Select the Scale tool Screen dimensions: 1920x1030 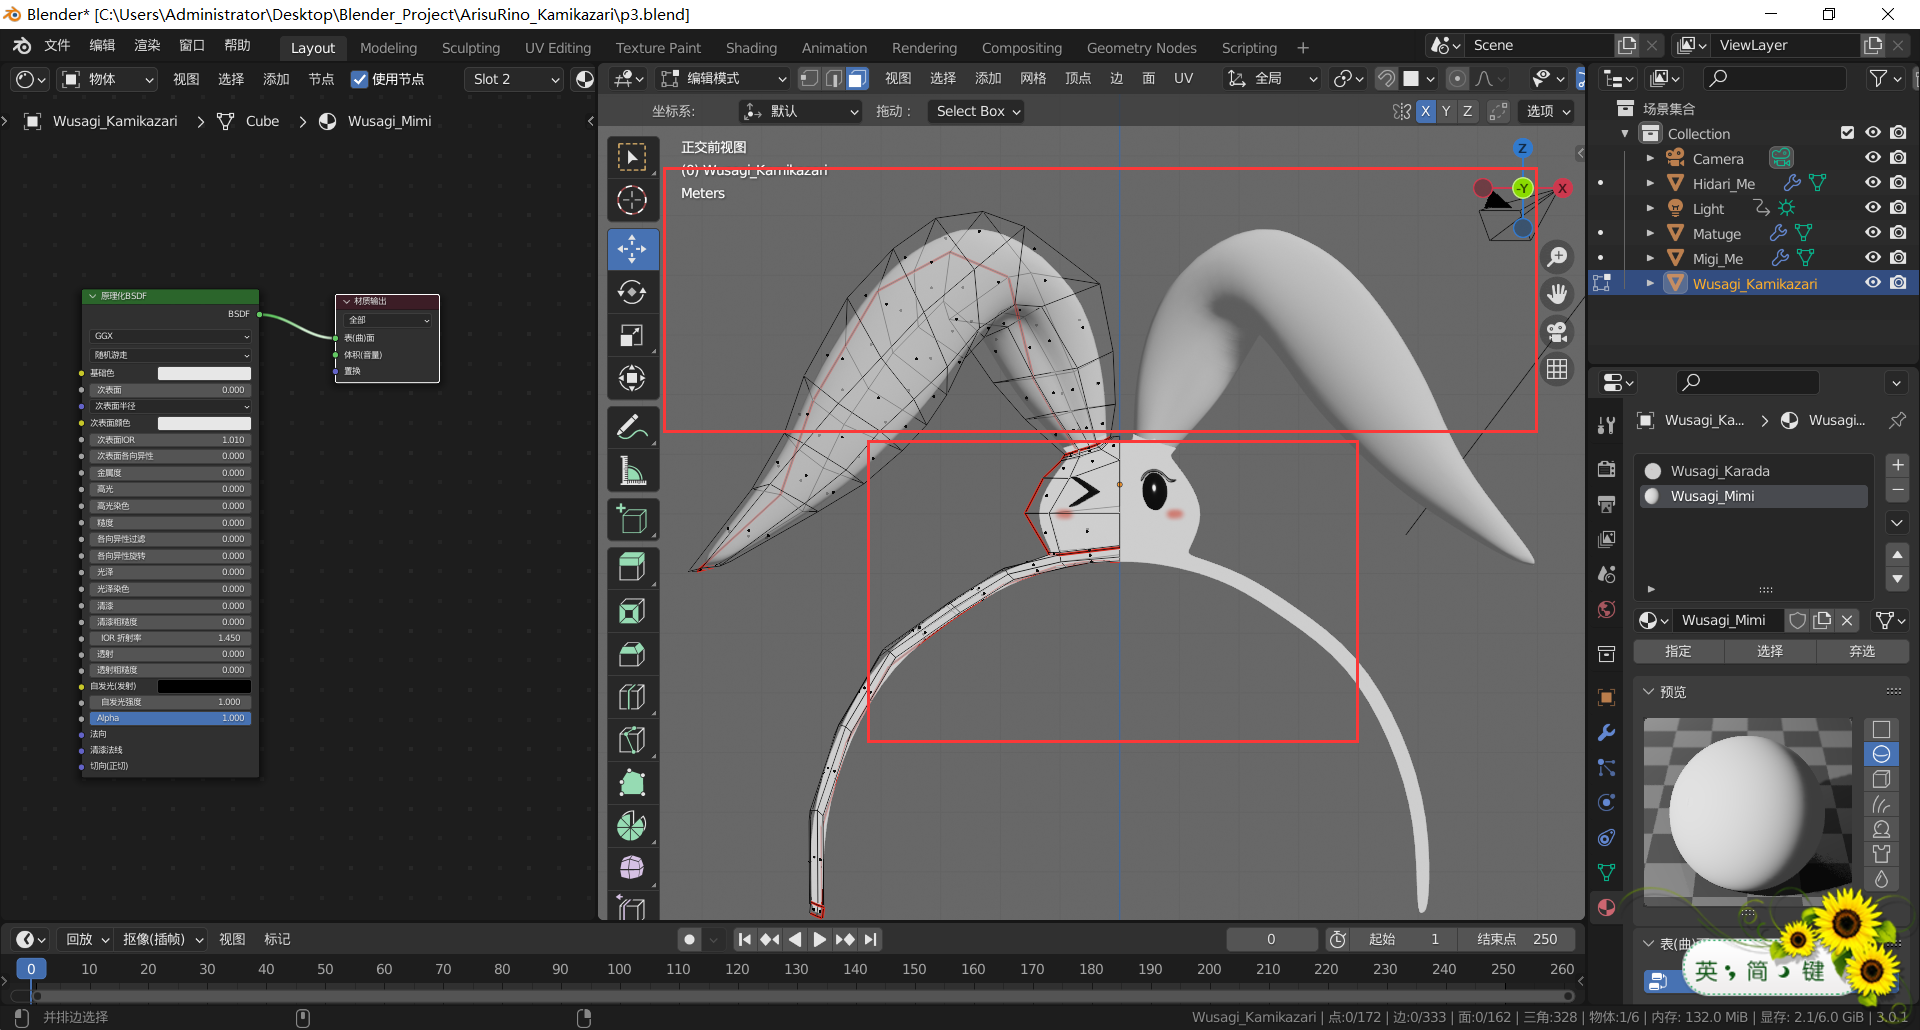[x=632, y=335]
